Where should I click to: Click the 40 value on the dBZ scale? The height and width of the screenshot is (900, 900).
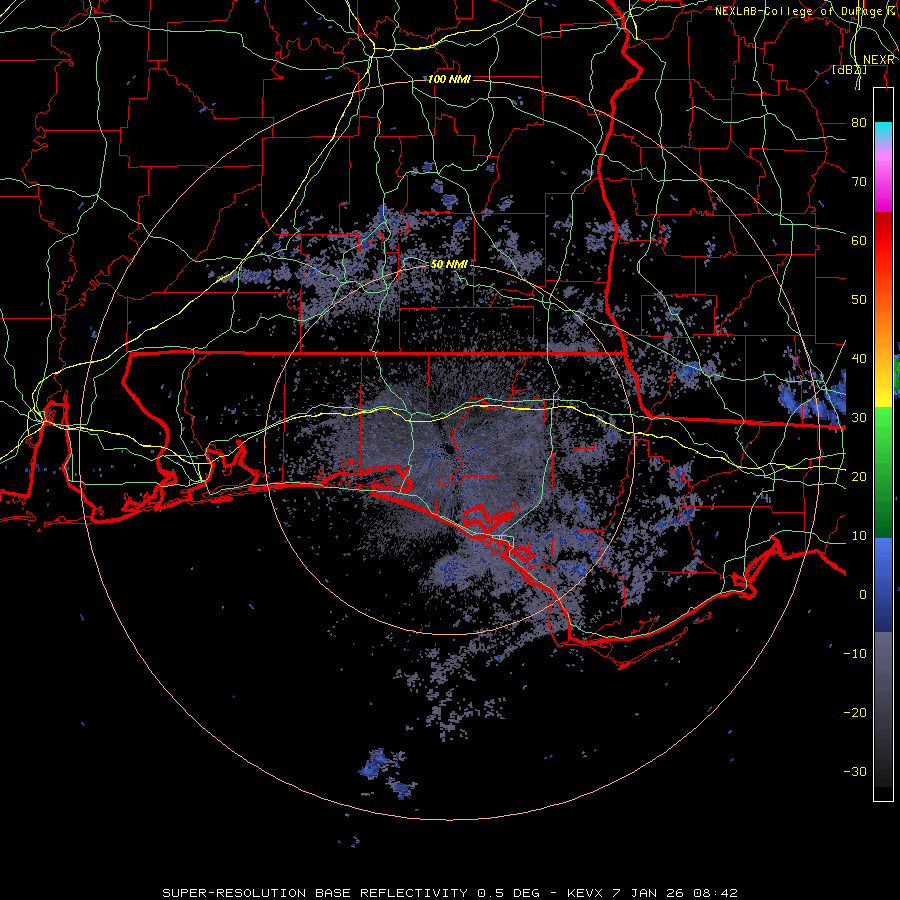pyautogui.click(x=859, y=359)
